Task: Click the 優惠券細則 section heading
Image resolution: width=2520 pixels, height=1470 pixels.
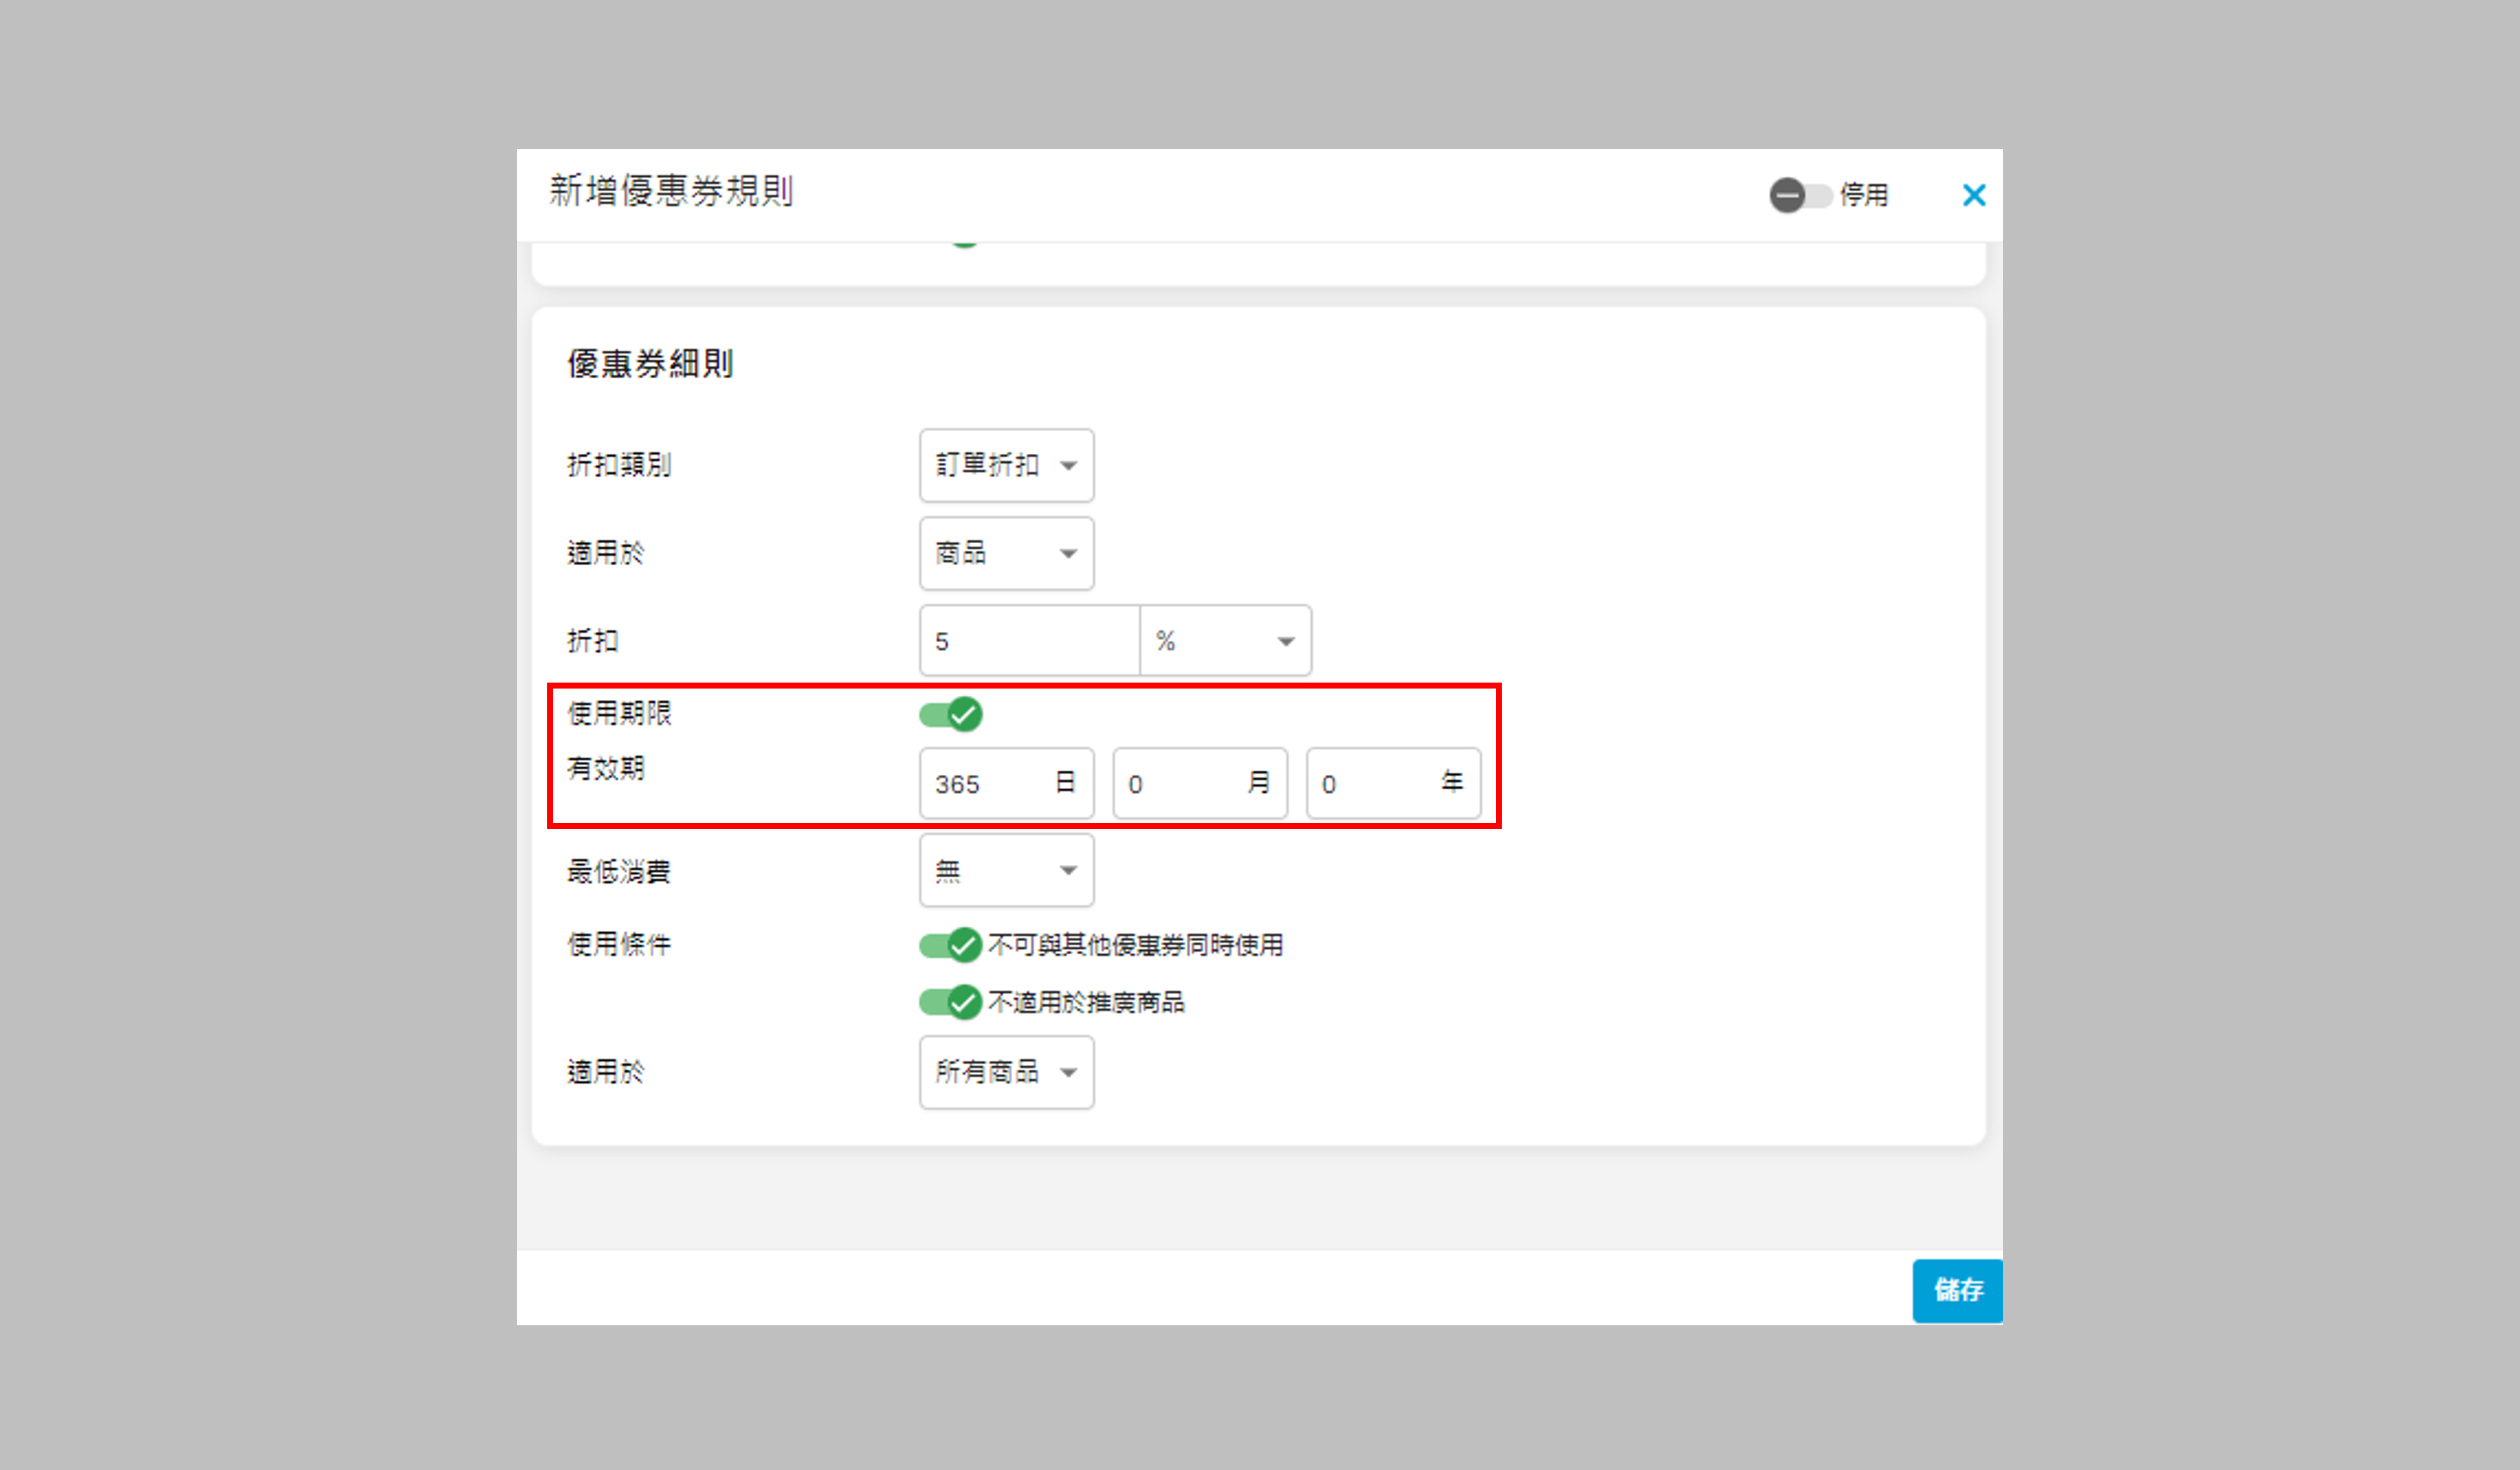Action: point(650,364)
